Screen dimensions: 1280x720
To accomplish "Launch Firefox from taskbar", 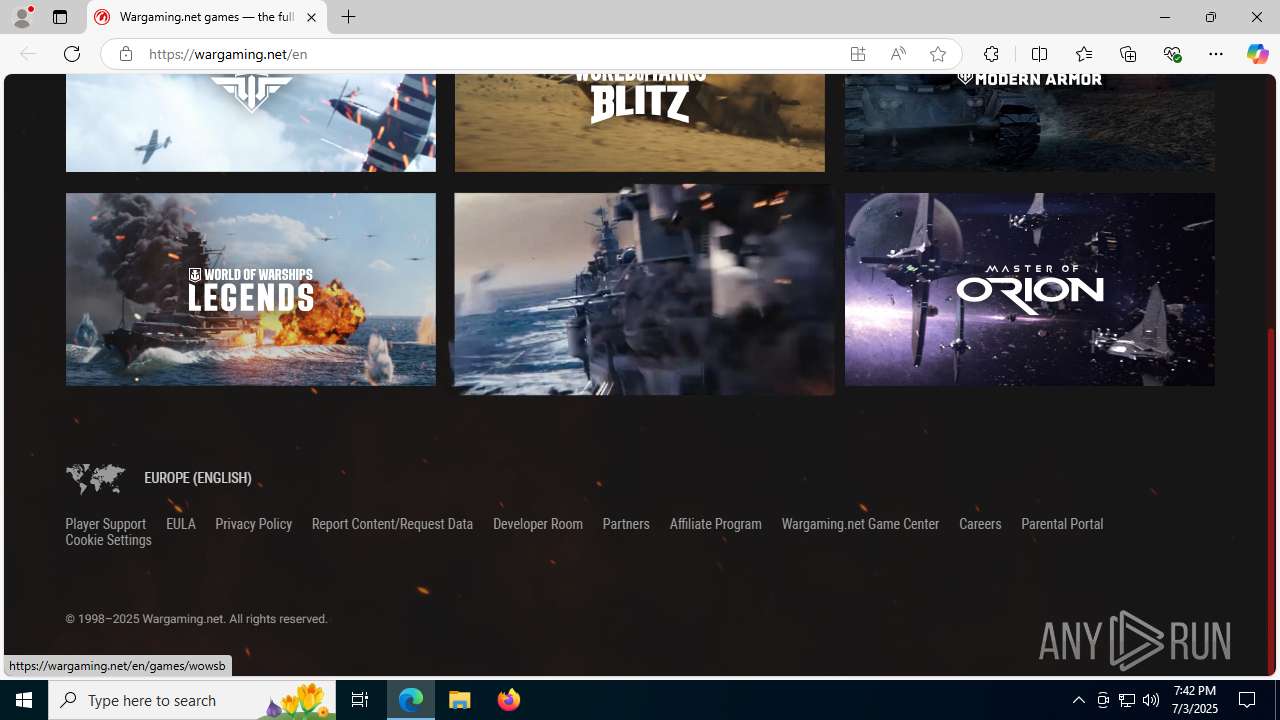I will point(508,700).
